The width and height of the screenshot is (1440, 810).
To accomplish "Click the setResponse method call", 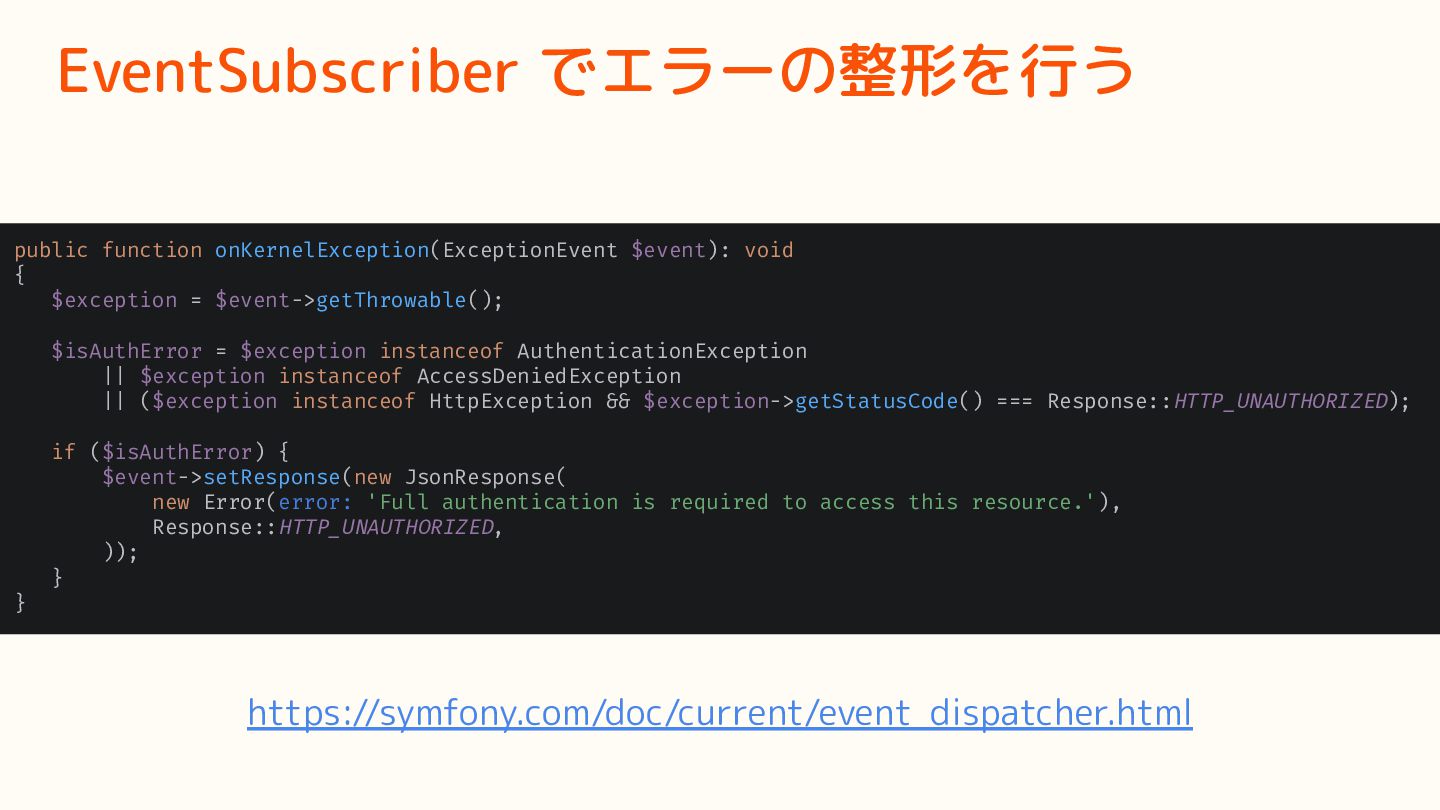I will [x=272, y=477].
